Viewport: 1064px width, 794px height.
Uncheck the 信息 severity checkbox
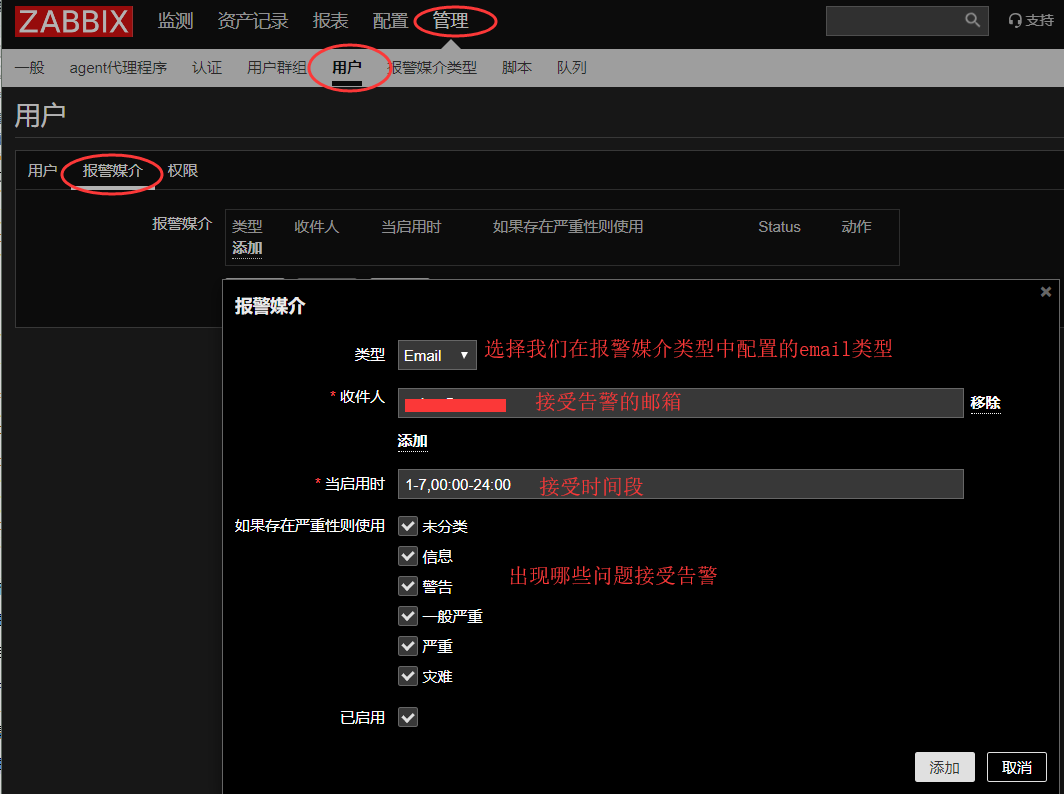408,556
